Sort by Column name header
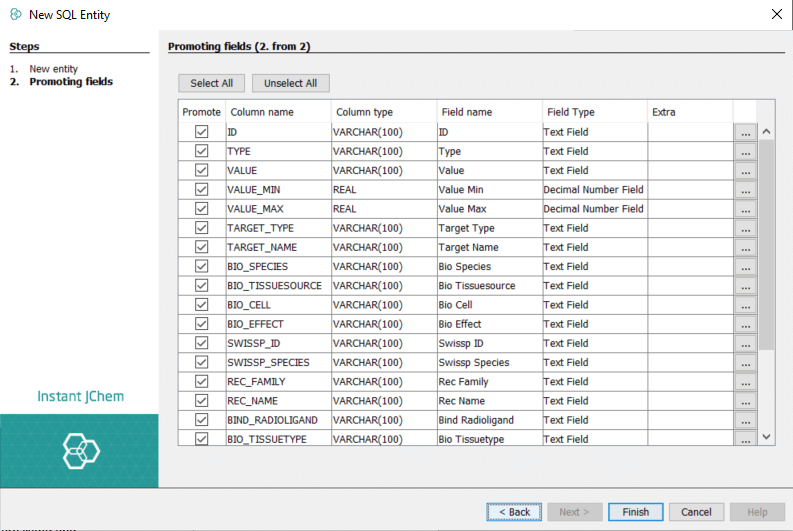The height and width of the screenshot is (531, 793). click(x=278, y=112)
